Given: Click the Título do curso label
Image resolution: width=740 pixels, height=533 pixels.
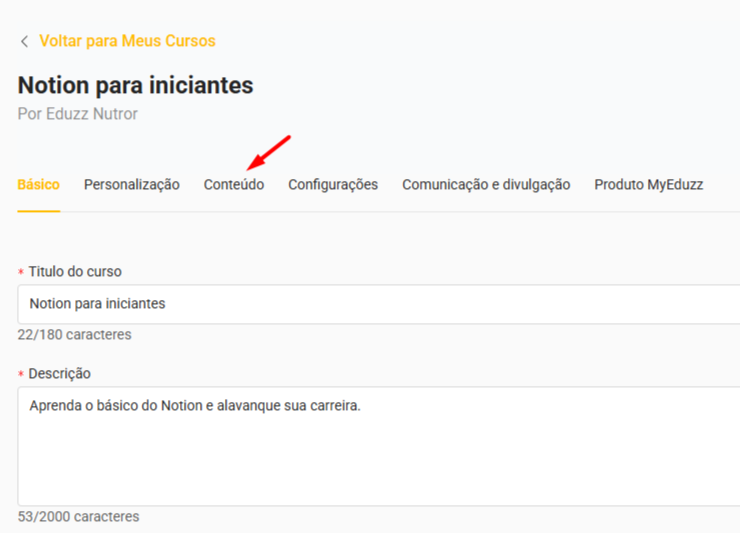Looking at the screenshot, I should click(75, 272).
